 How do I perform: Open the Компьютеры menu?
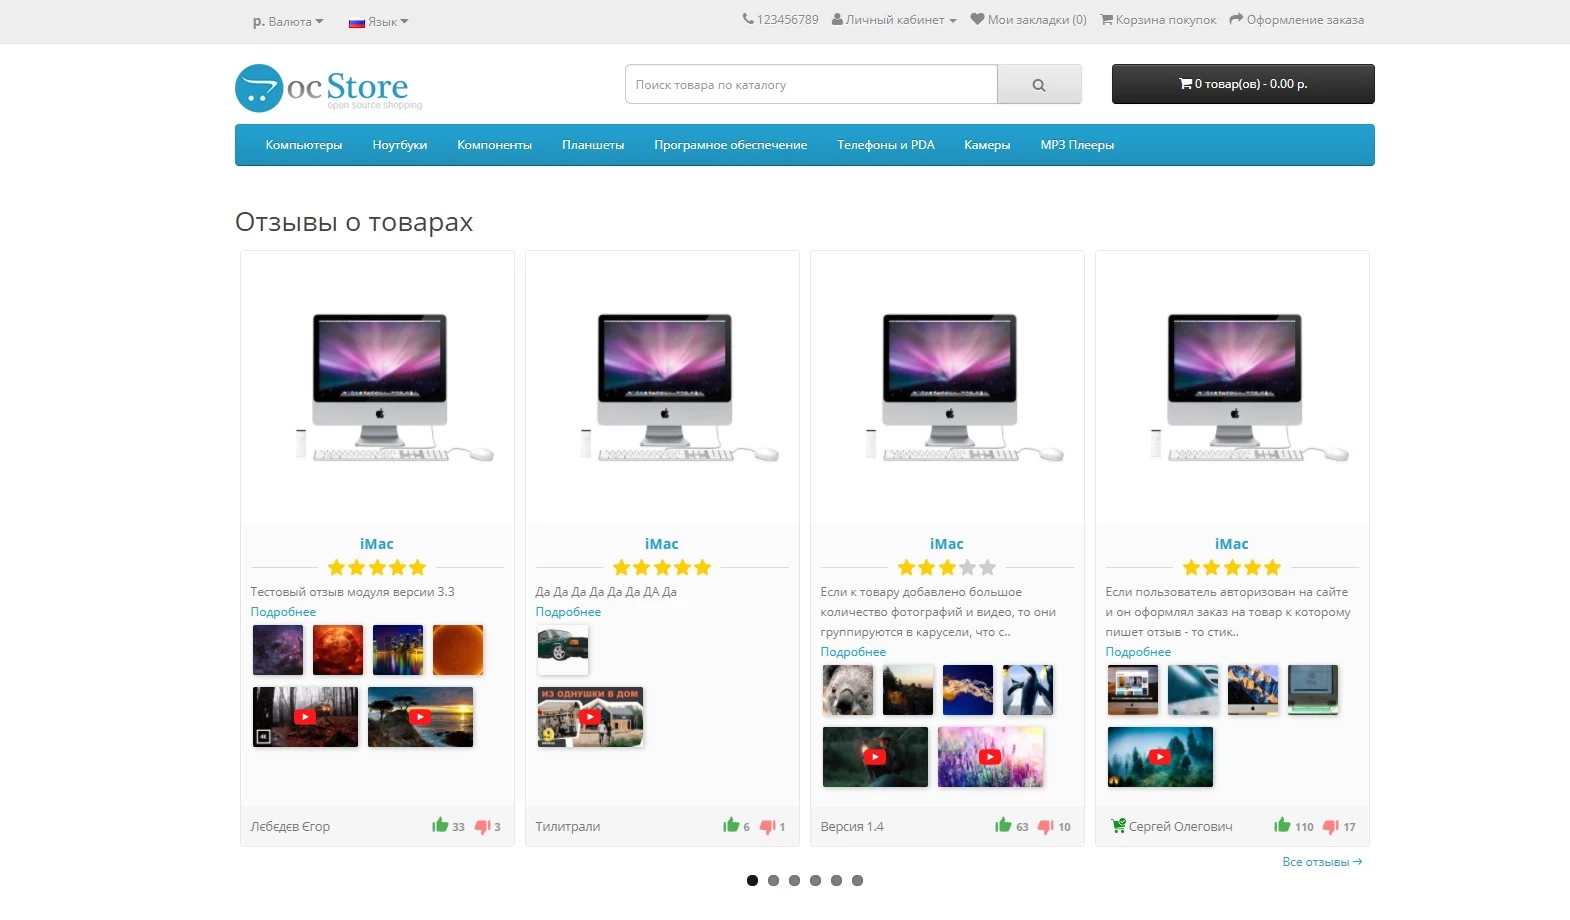(x=304, y=145)
